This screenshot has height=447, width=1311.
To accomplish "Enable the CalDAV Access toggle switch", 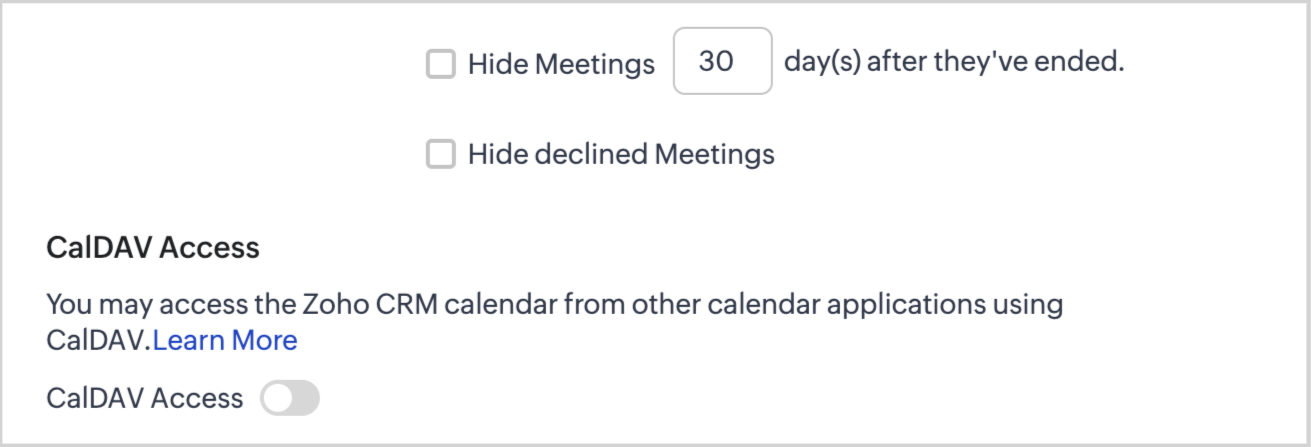I will pyautogui.click(x=290, y=398).
